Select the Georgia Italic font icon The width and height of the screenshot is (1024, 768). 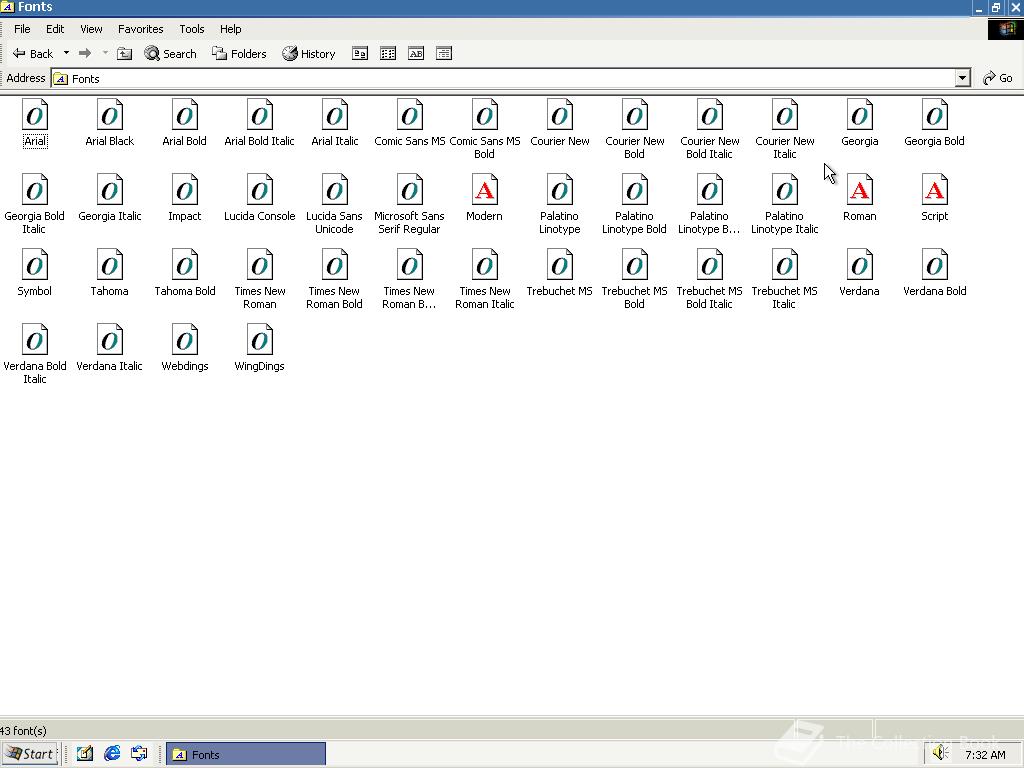(x=110, y=190)
